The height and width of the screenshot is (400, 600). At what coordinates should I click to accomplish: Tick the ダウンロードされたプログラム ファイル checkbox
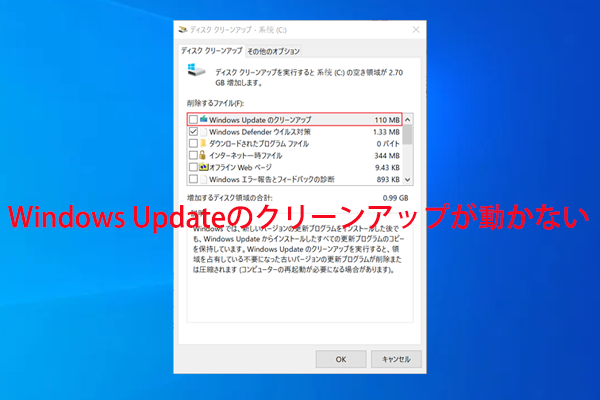[x=193, y=143]
